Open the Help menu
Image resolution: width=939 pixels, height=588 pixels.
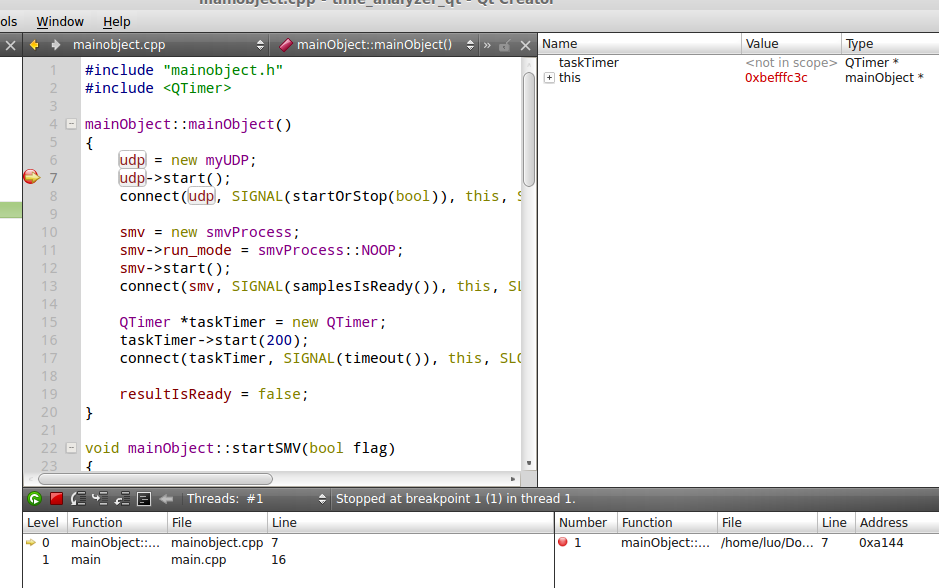[x=117, y=22]
